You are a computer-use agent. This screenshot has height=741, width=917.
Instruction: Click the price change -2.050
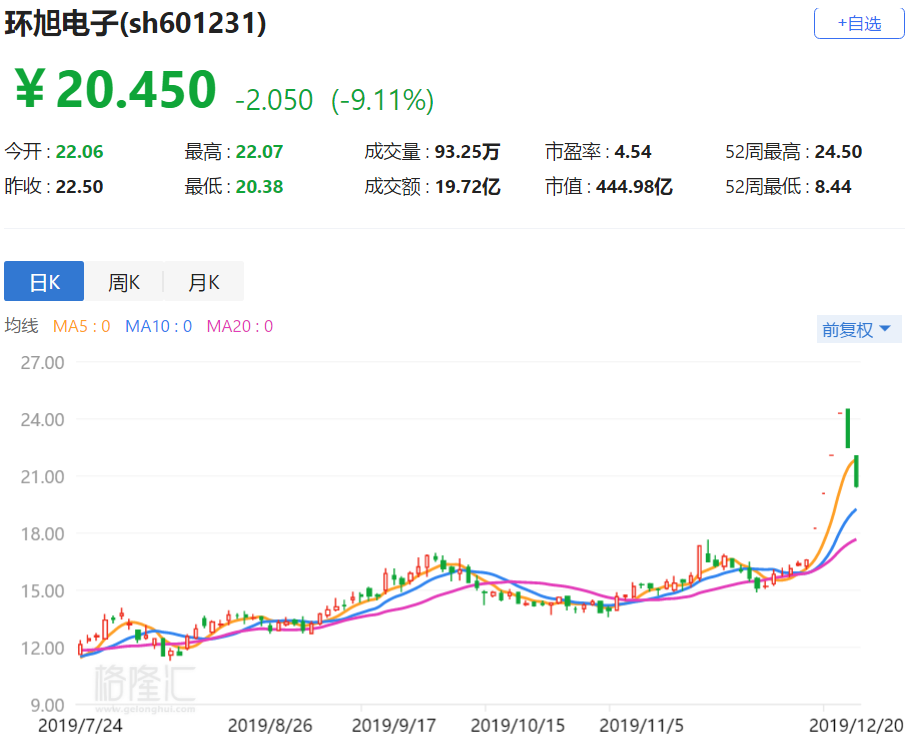click(x=274, y=99)
